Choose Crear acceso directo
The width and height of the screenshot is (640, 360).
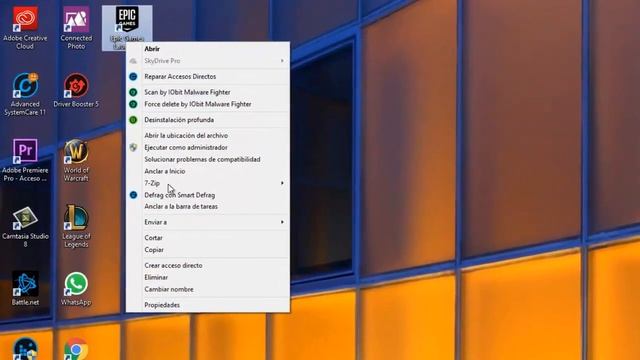click(x=208, y=265)
